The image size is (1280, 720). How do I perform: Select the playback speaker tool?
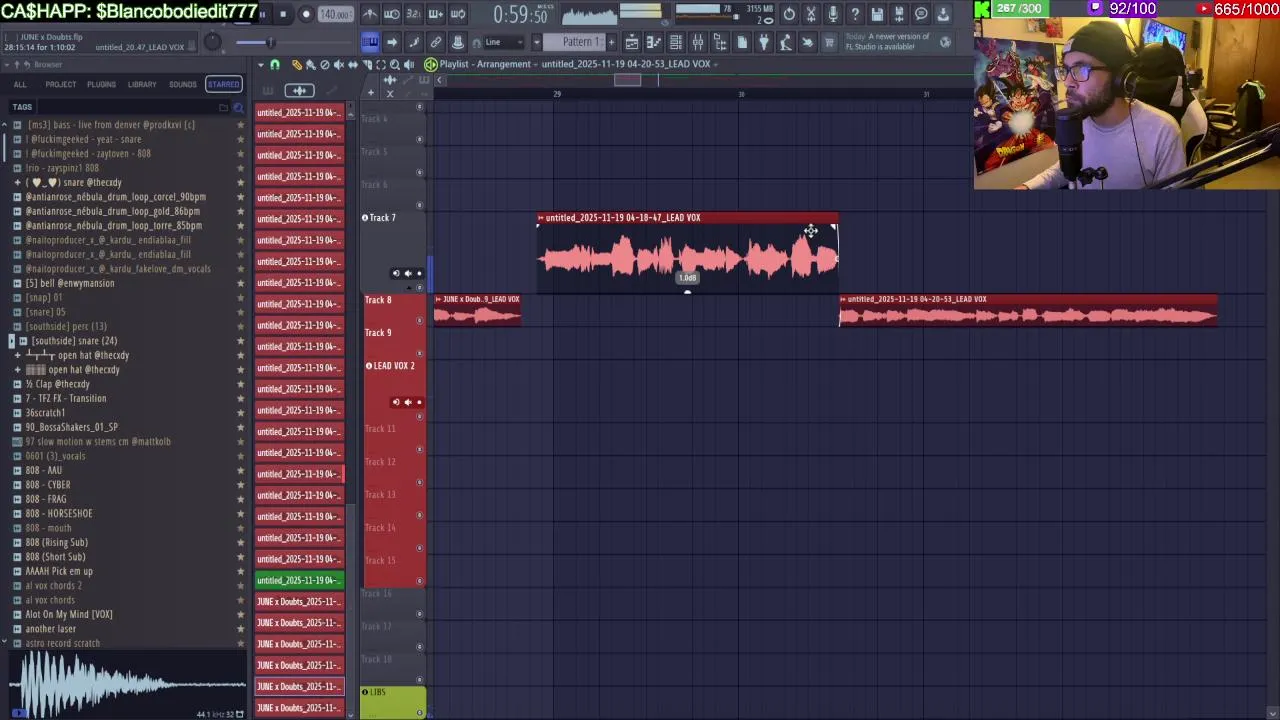coord(409,64)
